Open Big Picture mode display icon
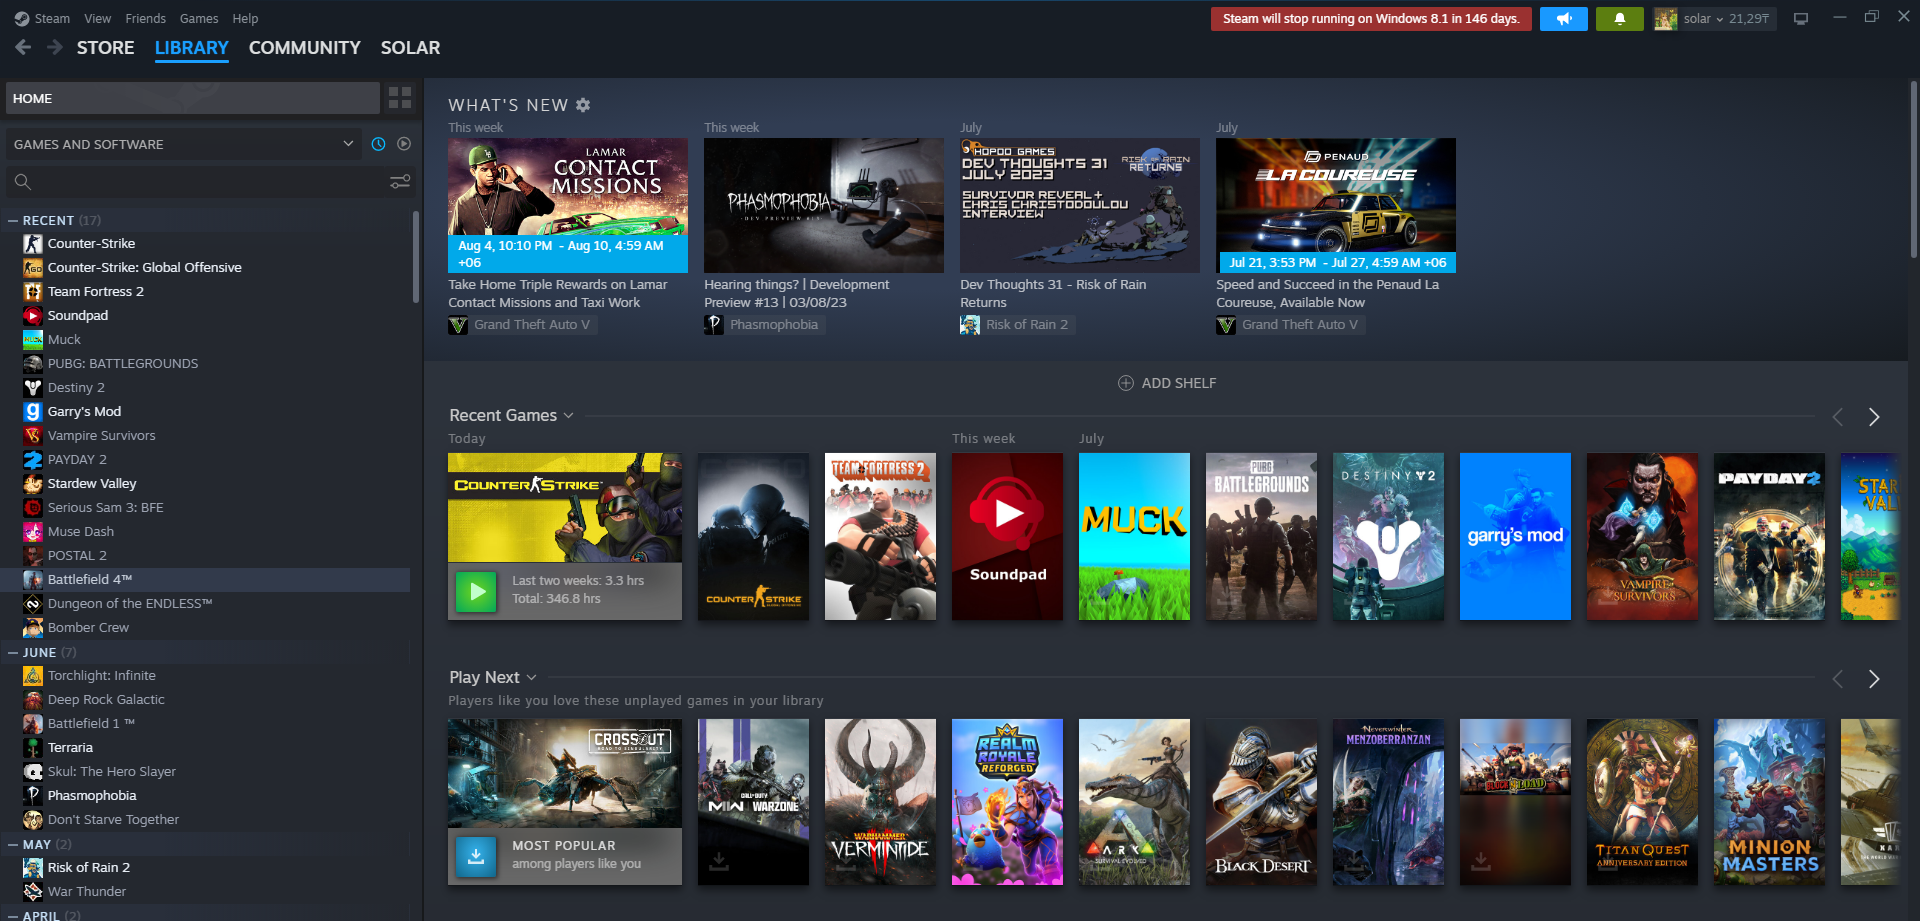The width and height of the screenshot is (1920, 921). coord(1801,19)
